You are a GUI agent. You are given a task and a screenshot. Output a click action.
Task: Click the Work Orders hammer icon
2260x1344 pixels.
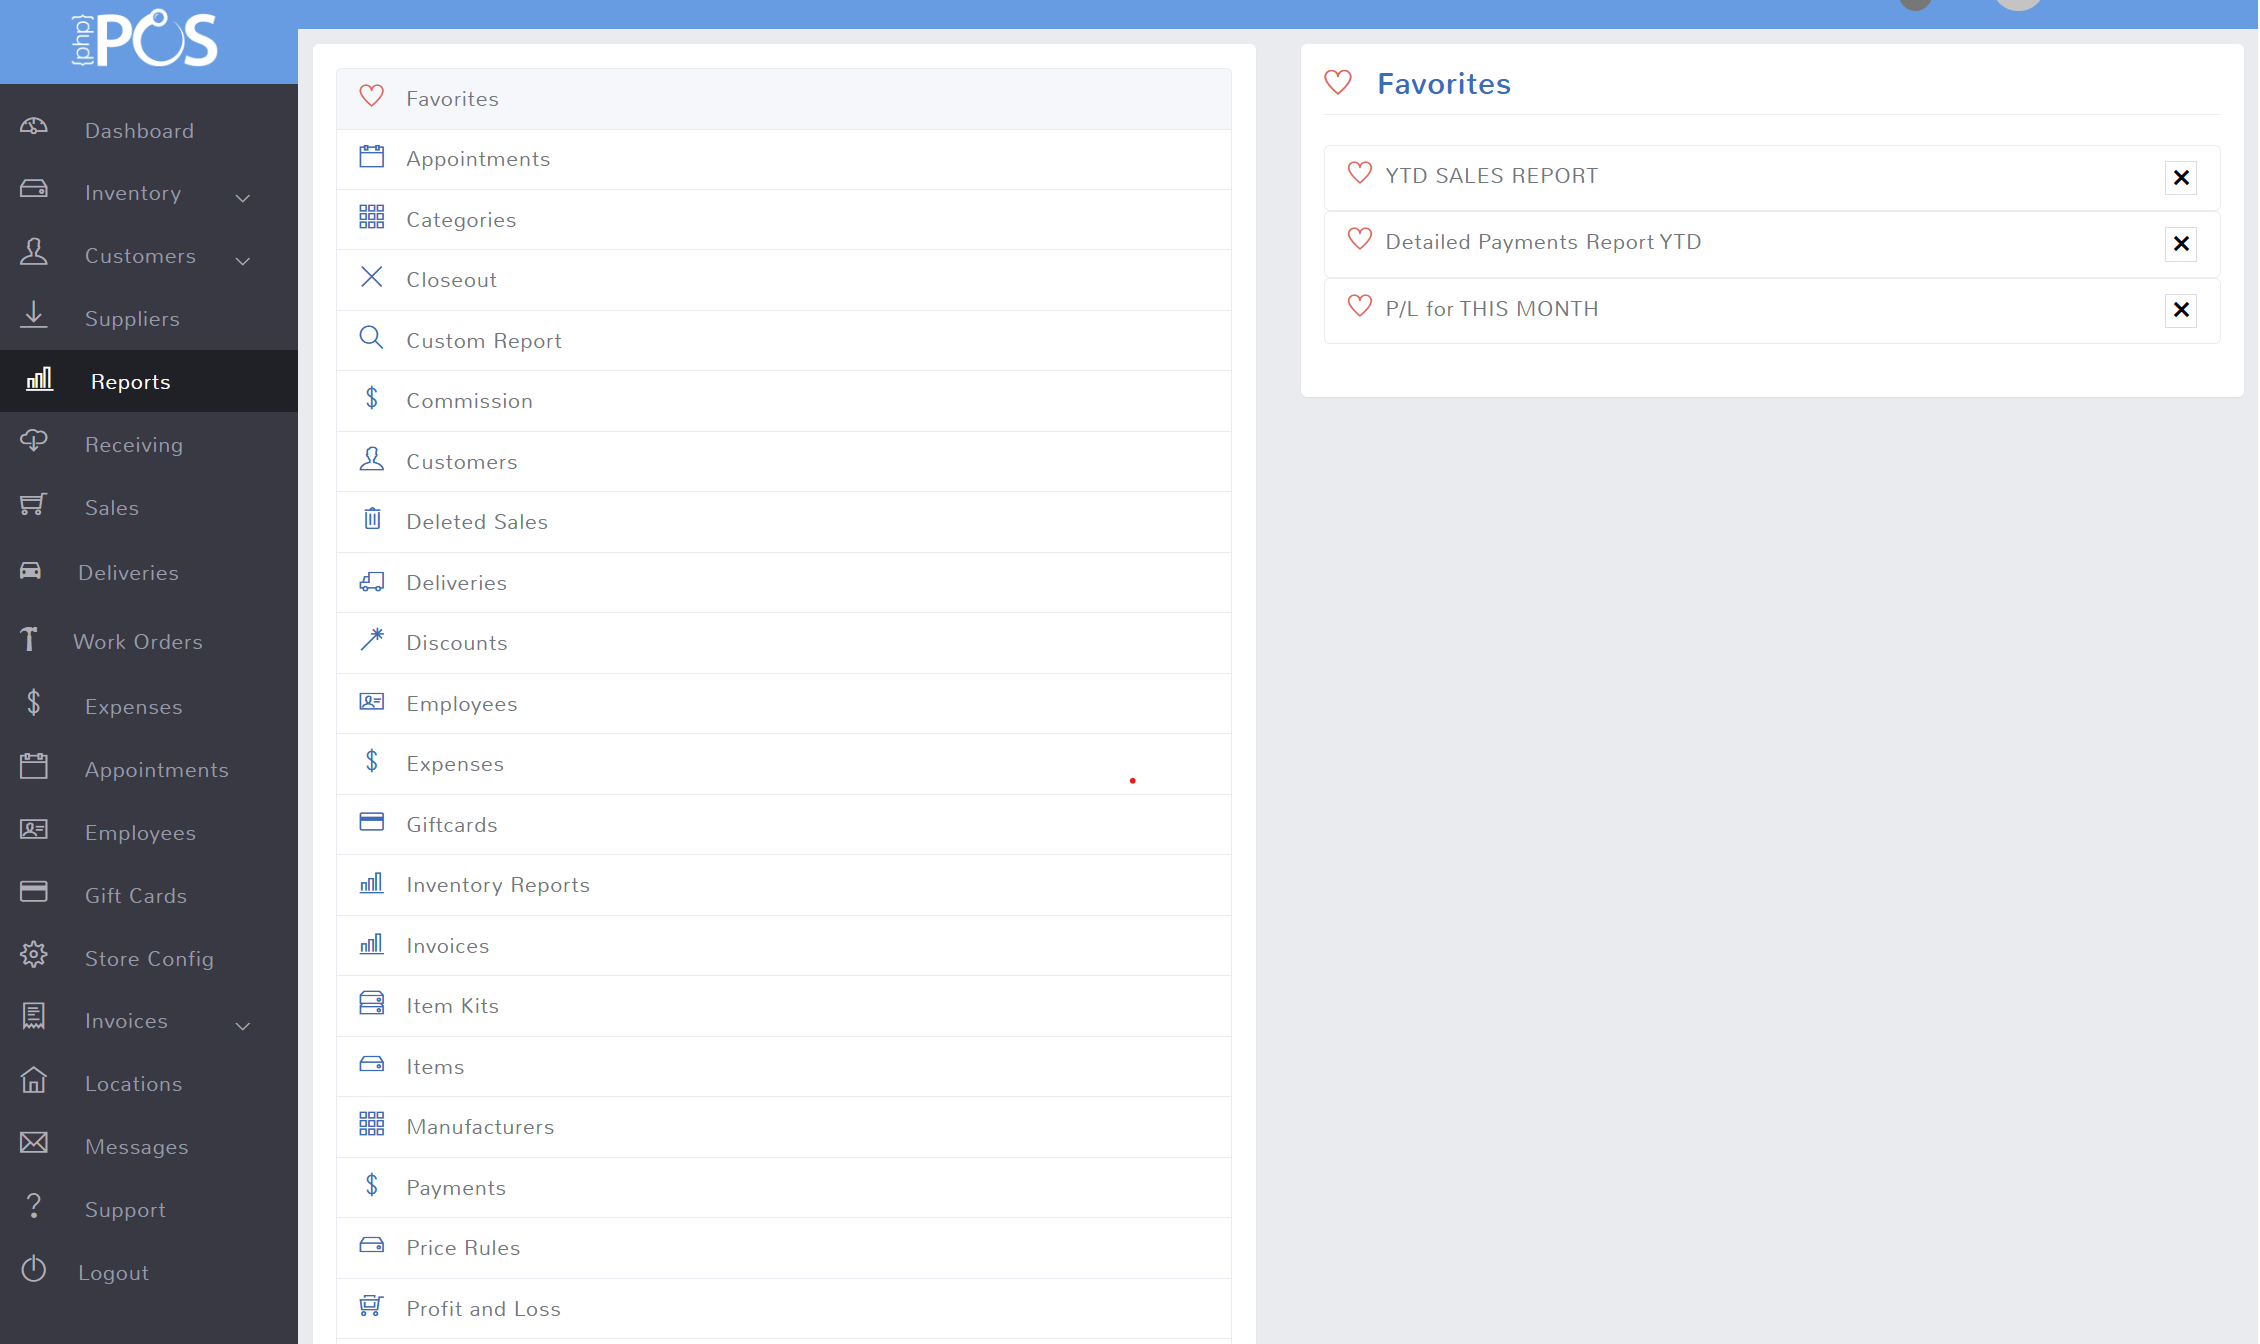pyautogui.click(x=30, y=639)
